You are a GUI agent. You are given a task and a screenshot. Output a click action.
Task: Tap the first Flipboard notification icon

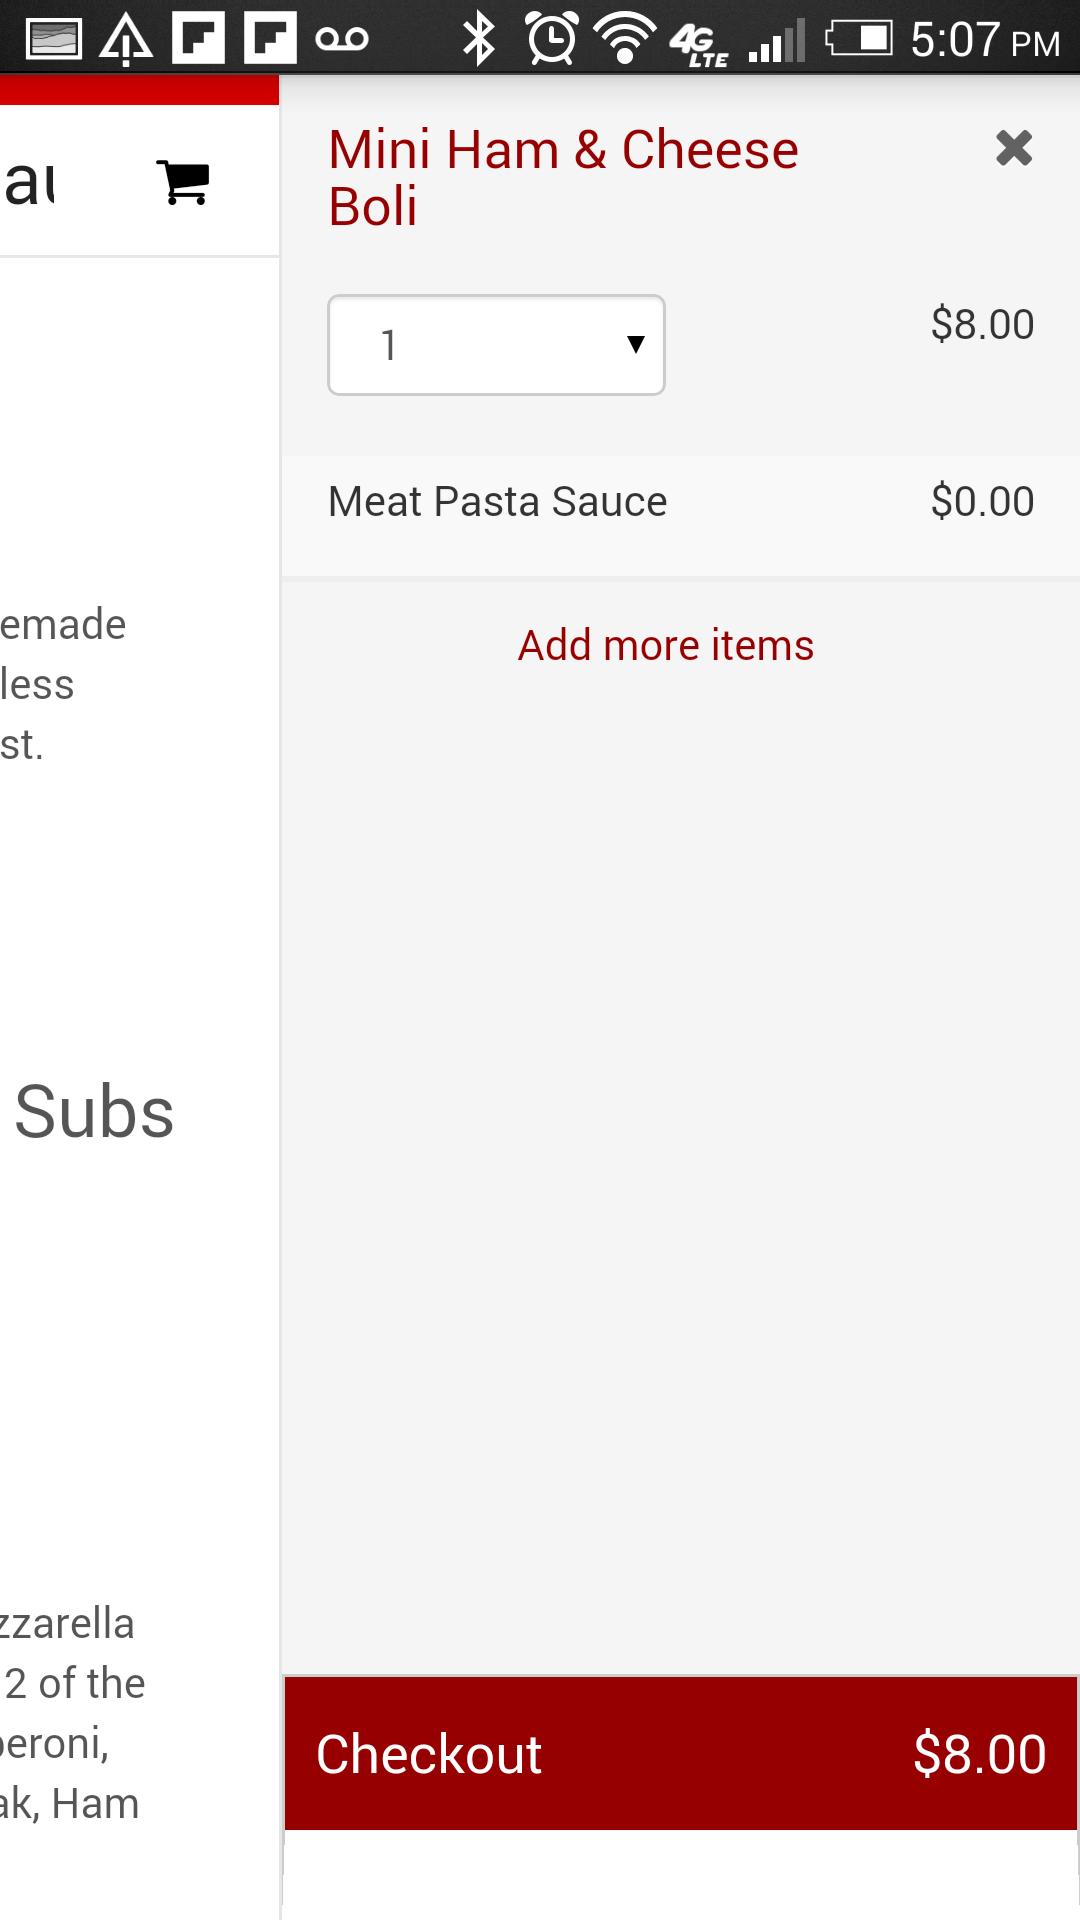pyautogui.click(x=198, y=38)
